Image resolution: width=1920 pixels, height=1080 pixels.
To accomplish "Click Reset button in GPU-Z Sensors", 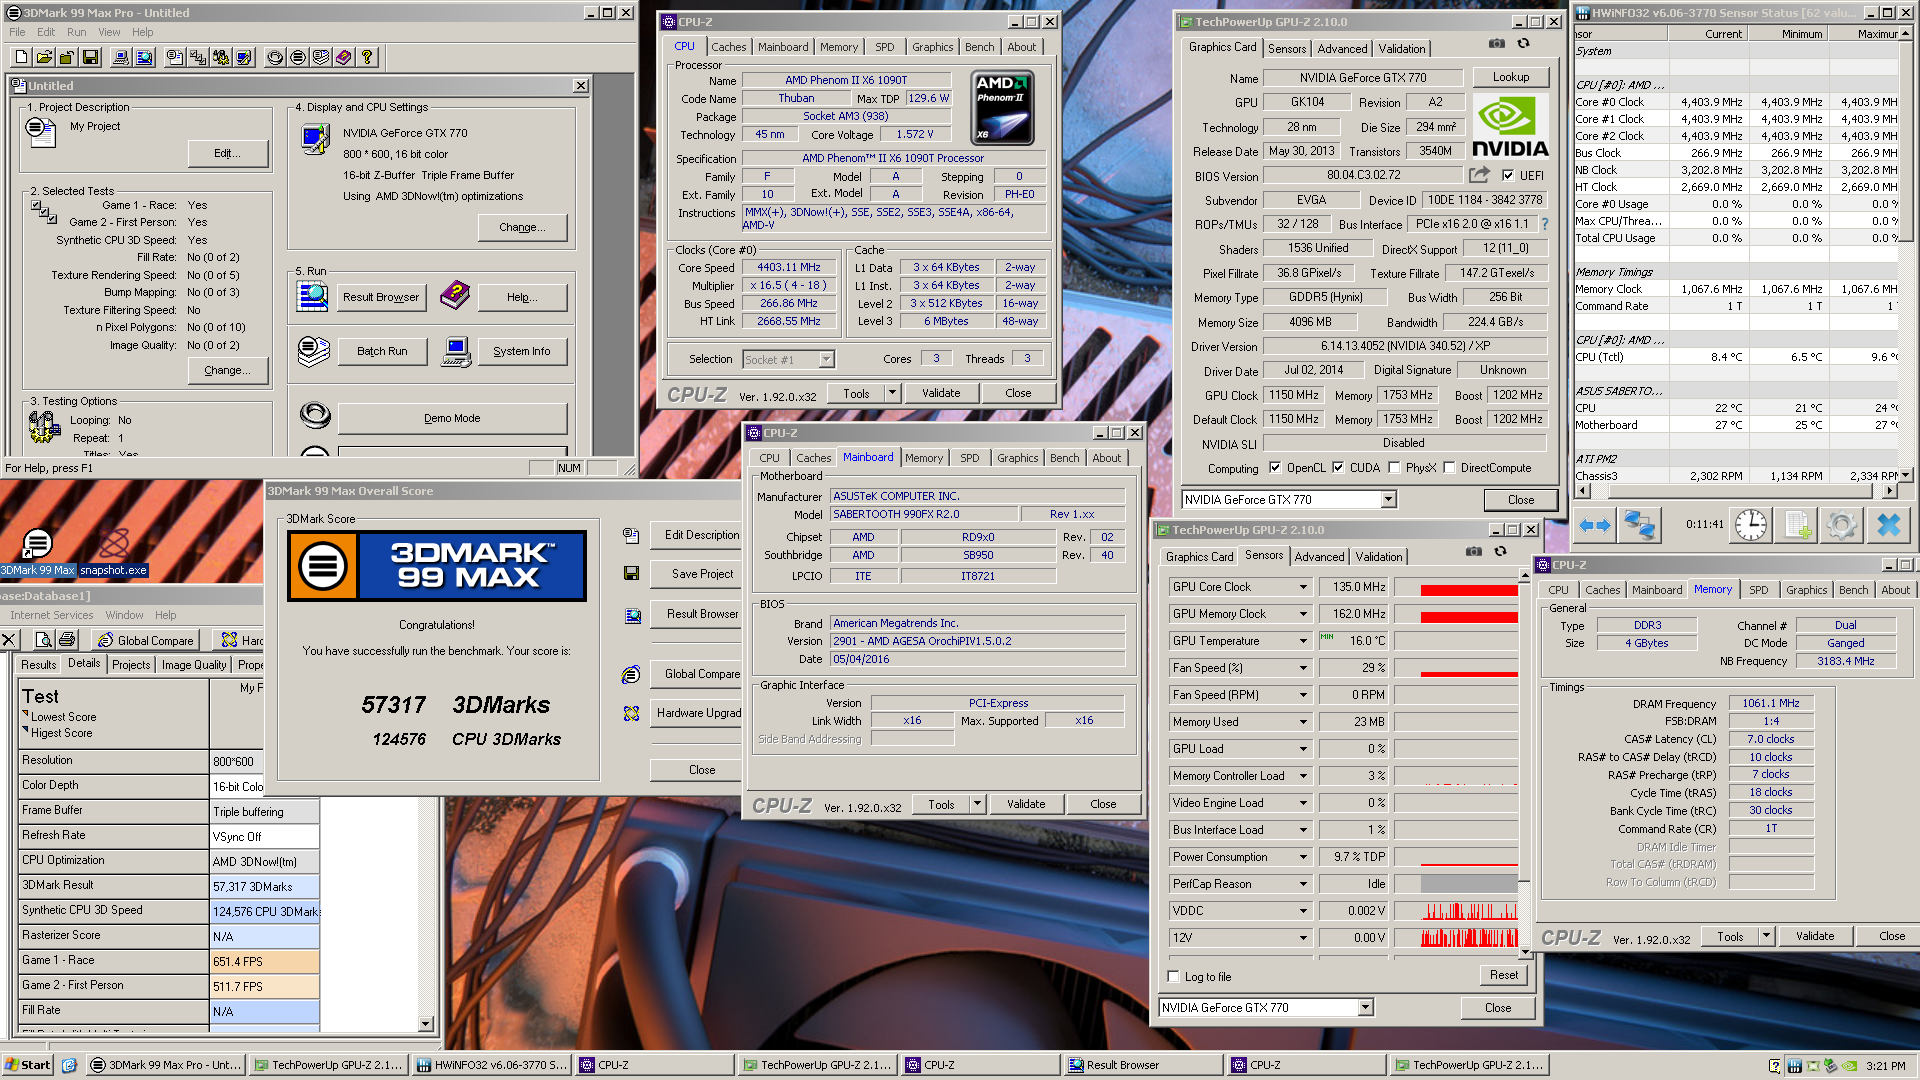I will coord(1503,975).
